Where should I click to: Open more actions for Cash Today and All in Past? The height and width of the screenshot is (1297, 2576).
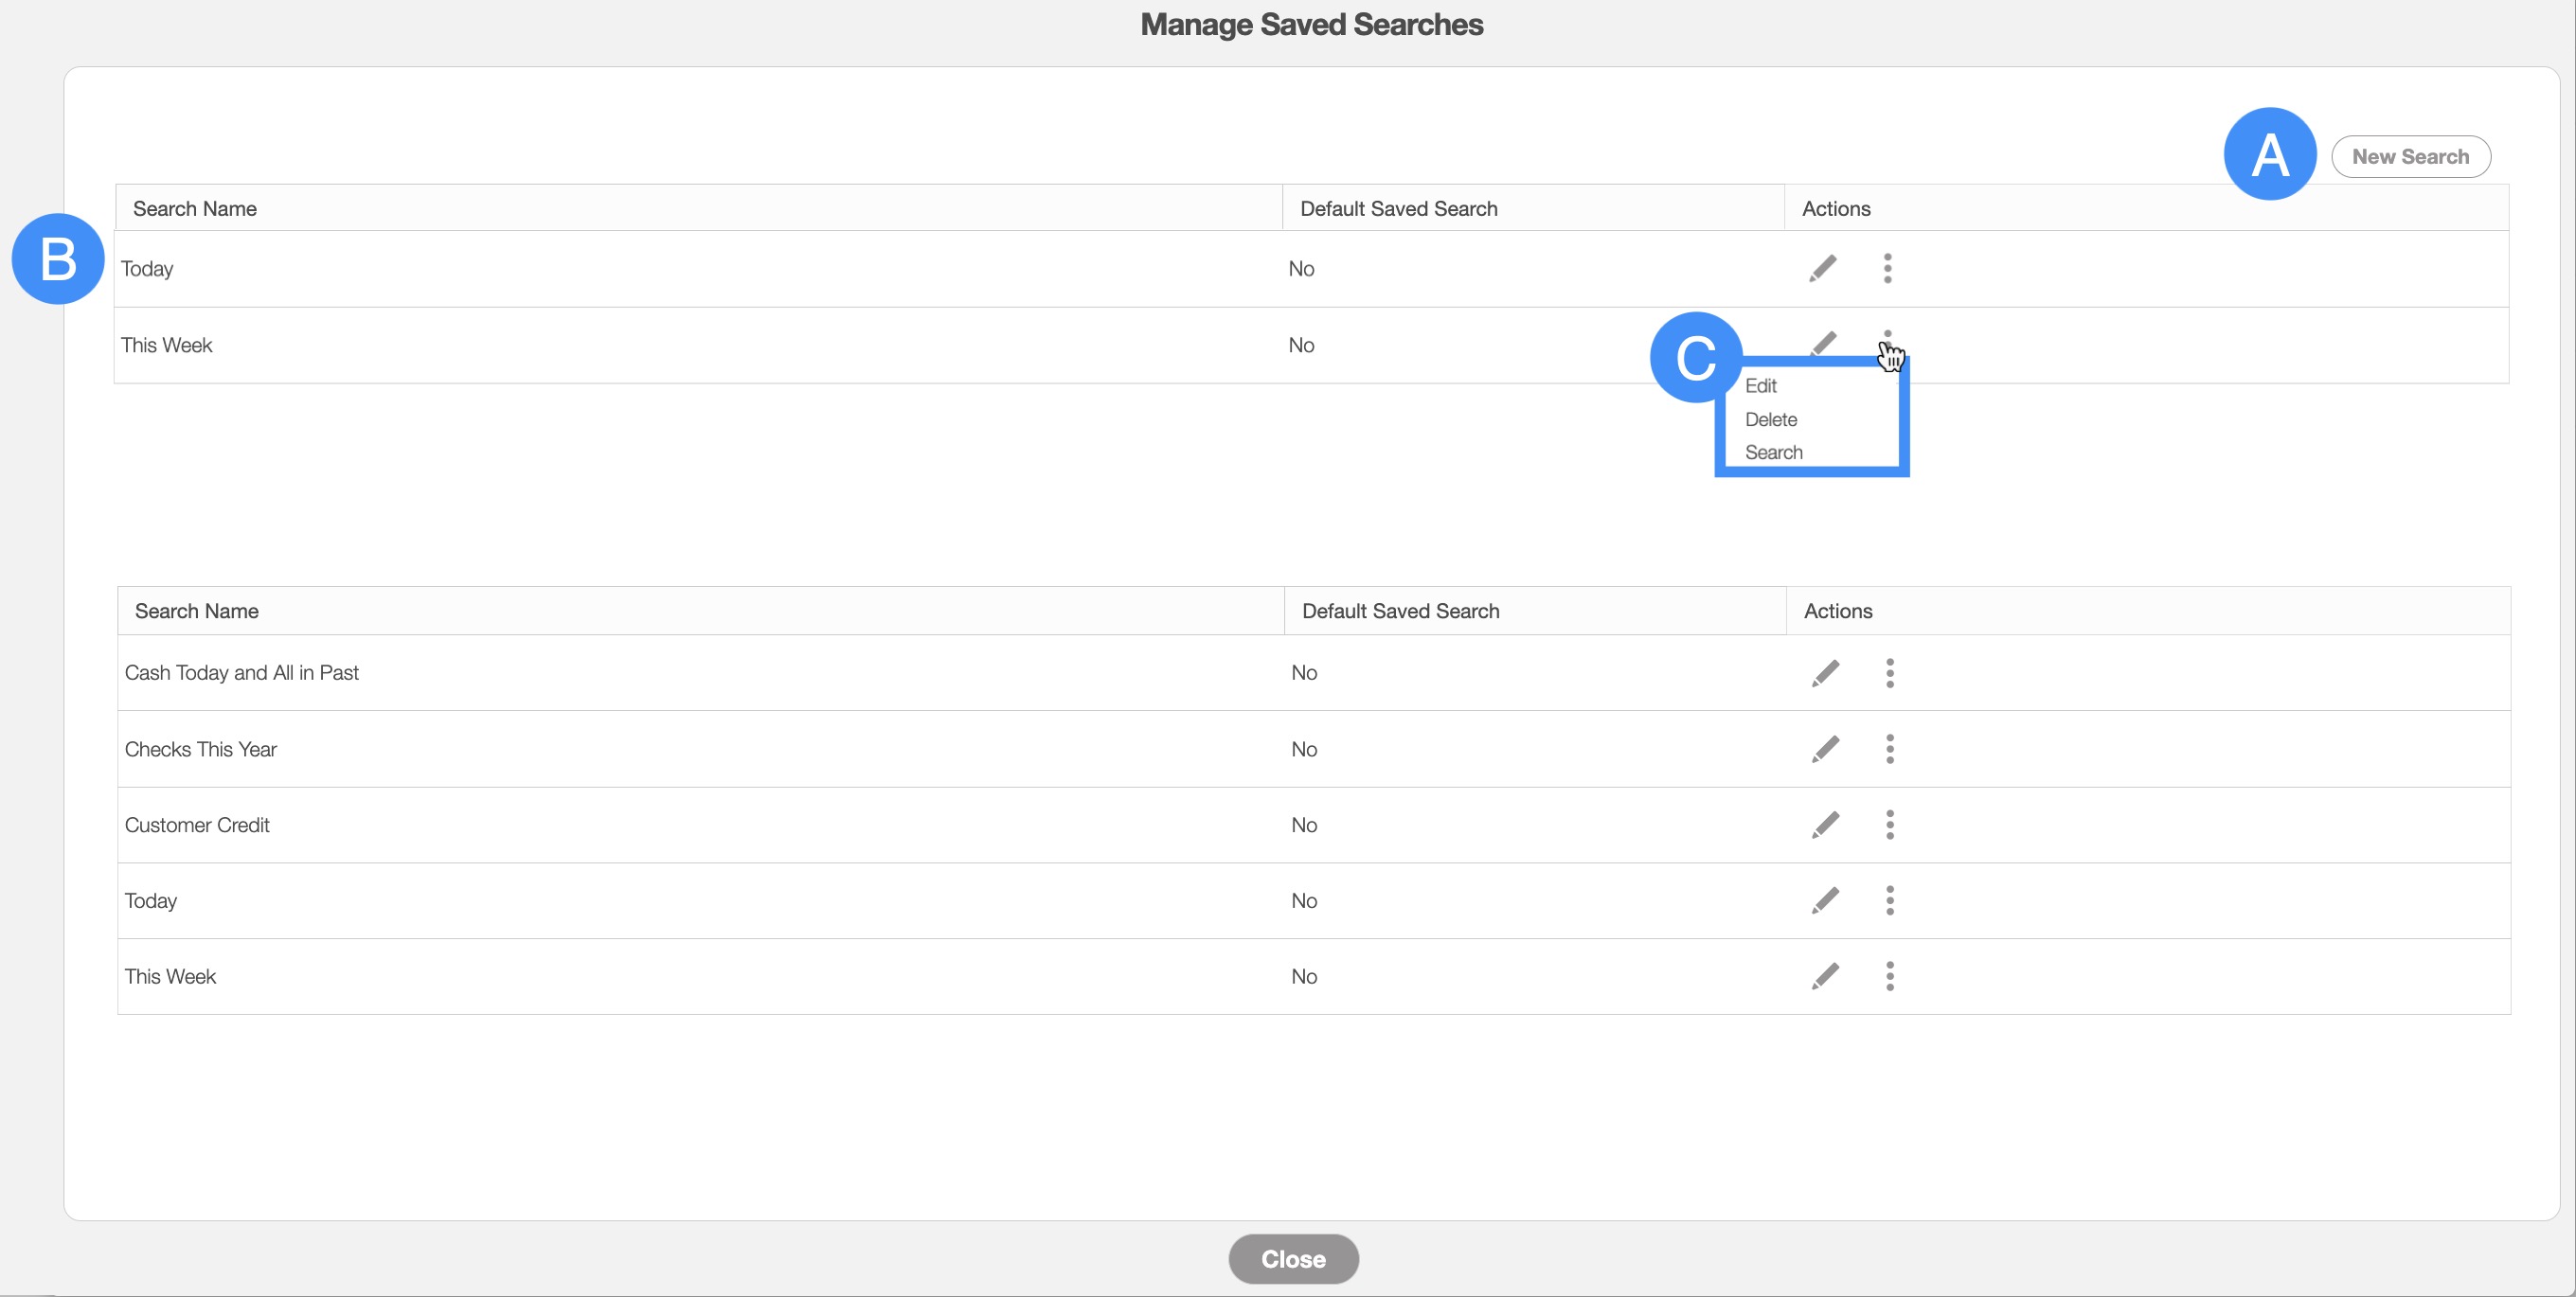(1889, 673)
